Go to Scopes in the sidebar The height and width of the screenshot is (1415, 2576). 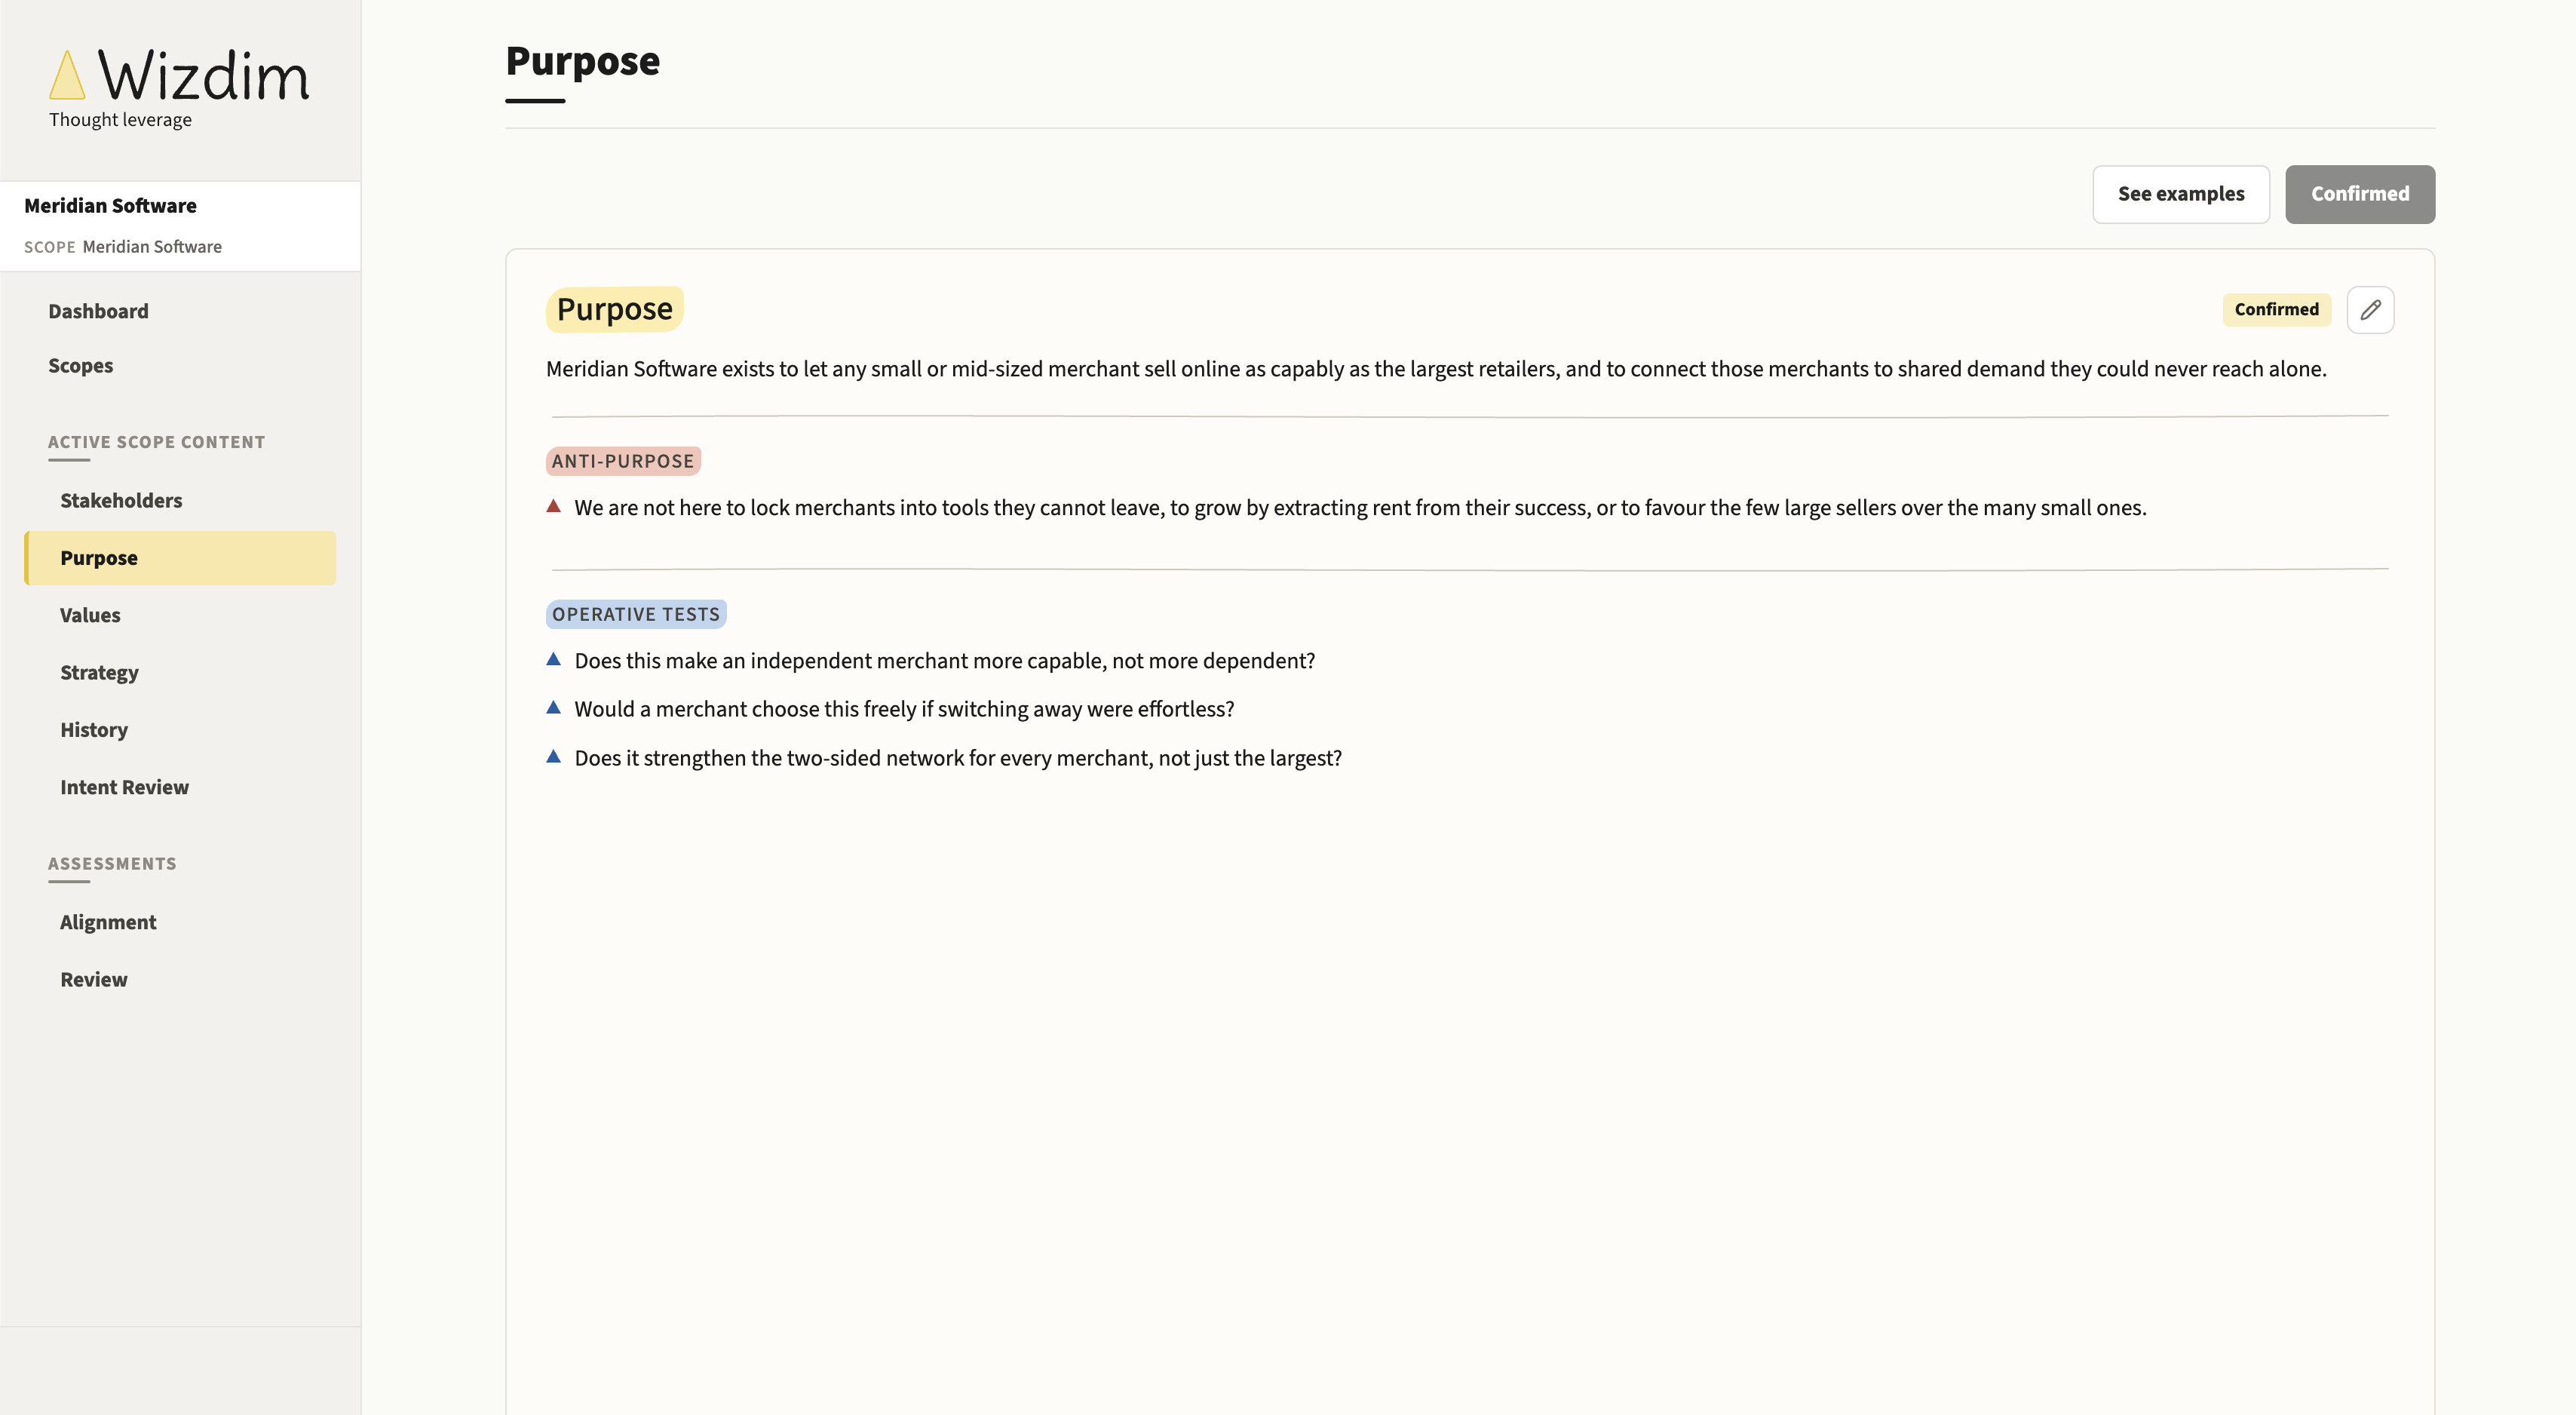click(x=80, y=366)
